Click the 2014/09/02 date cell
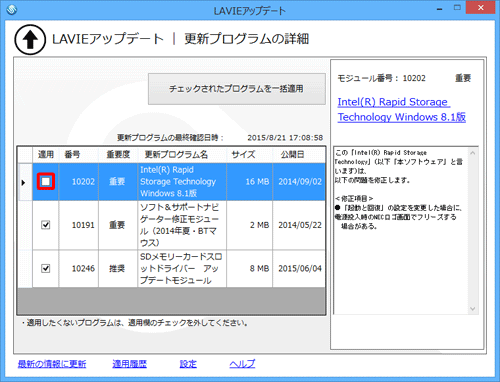This screenshot has height=382, width=500. pos(299,182)
